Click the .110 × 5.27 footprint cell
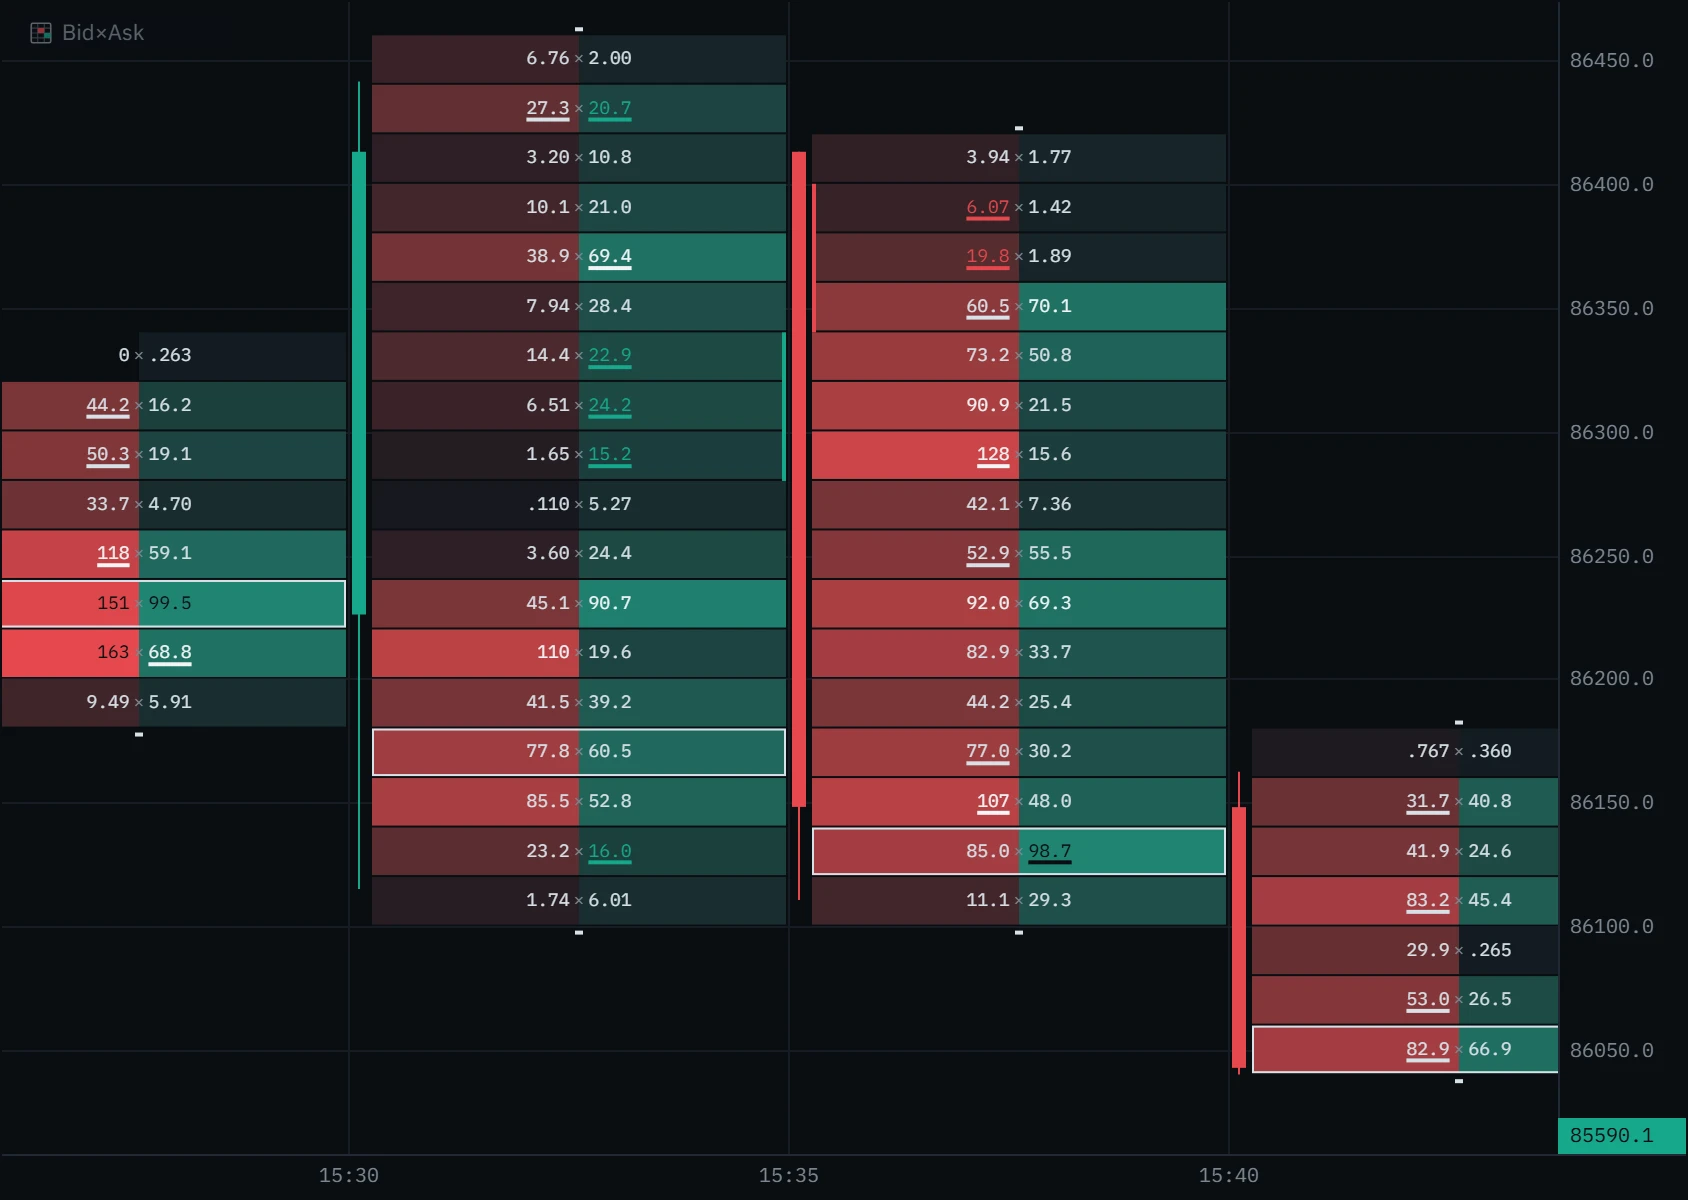 (579, 505)
